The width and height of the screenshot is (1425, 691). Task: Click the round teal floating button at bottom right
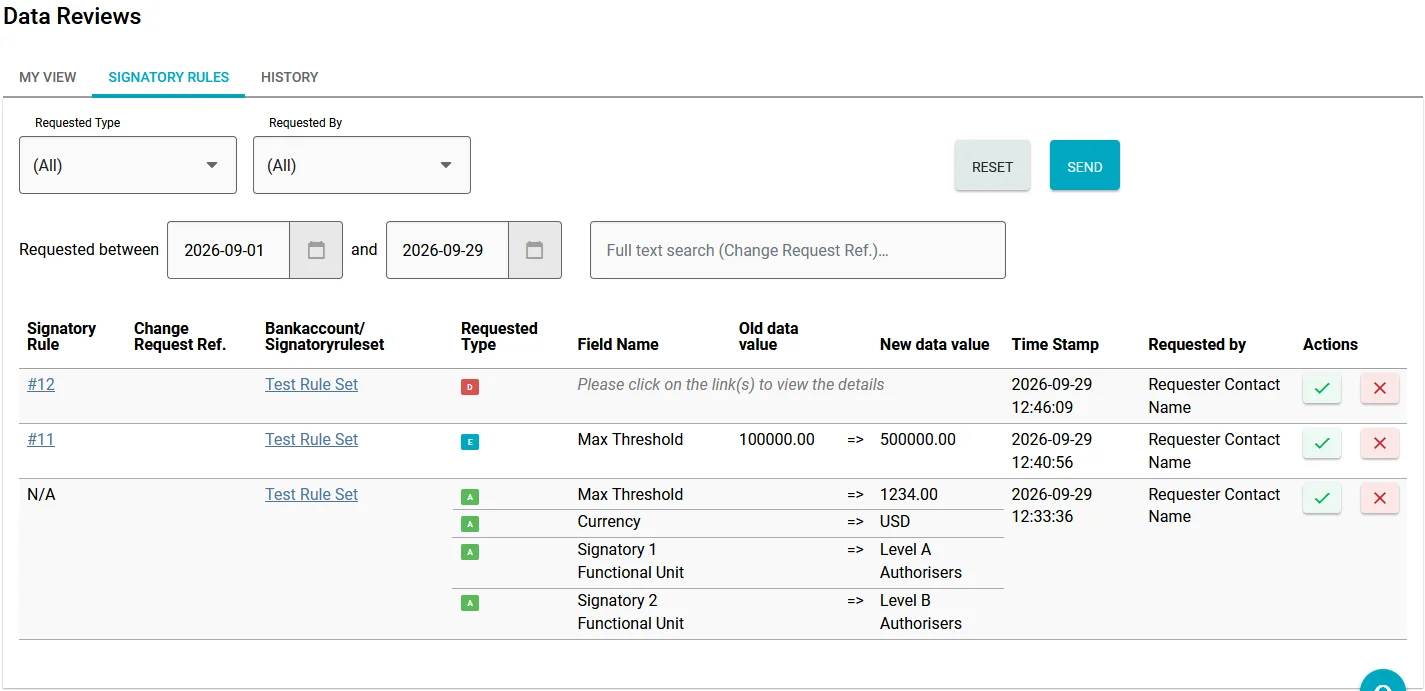1385,682
